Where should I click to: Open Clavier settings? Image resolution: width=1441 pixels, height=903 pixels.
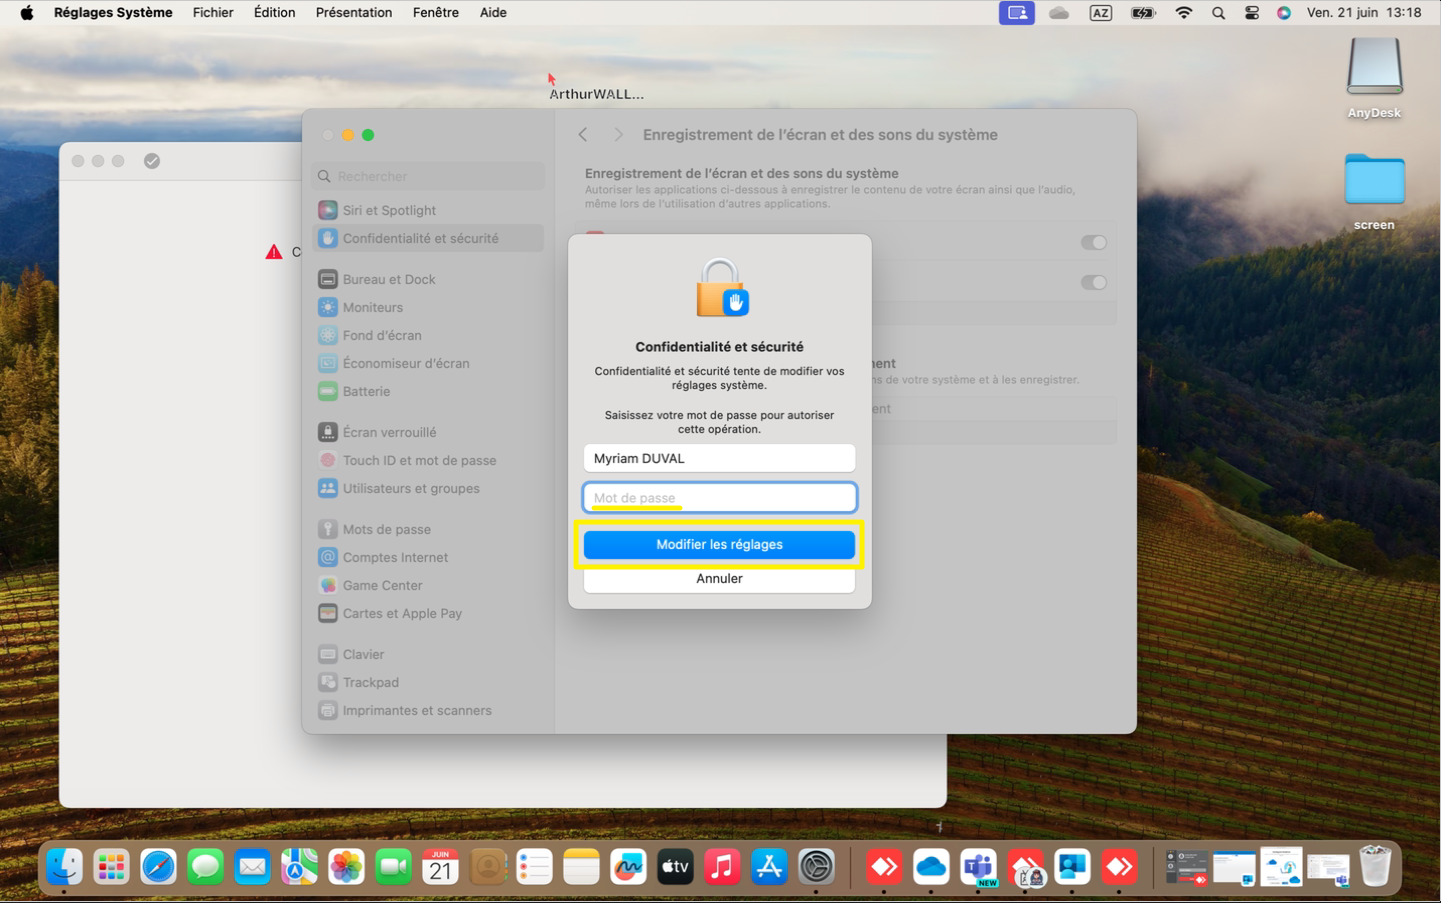(x=429, y=654)
